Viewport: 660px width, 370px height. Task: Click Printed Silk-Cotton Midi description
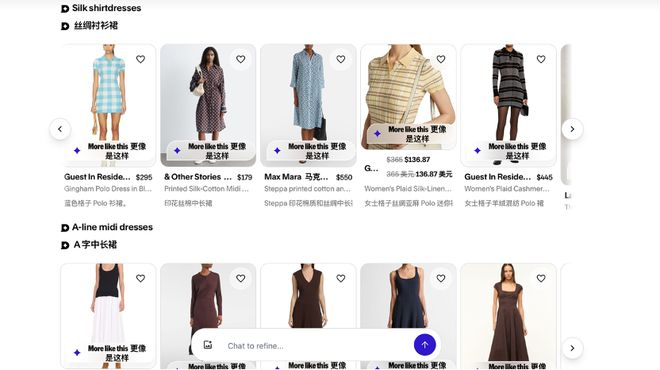207,189
